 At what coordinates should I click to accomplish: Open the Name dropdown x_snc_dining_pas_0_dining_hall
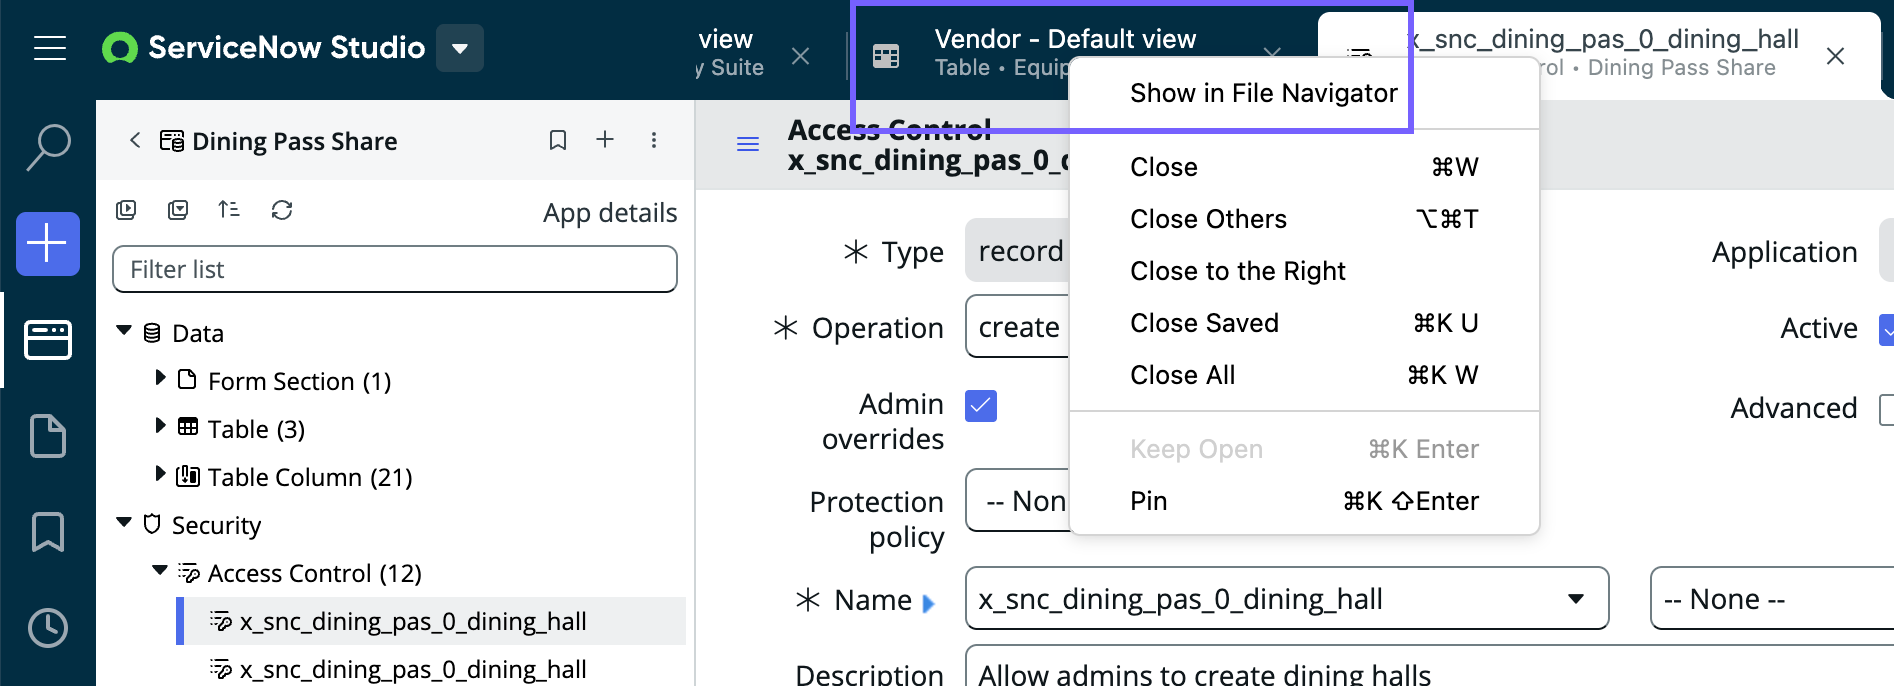tap(1287, 599)
